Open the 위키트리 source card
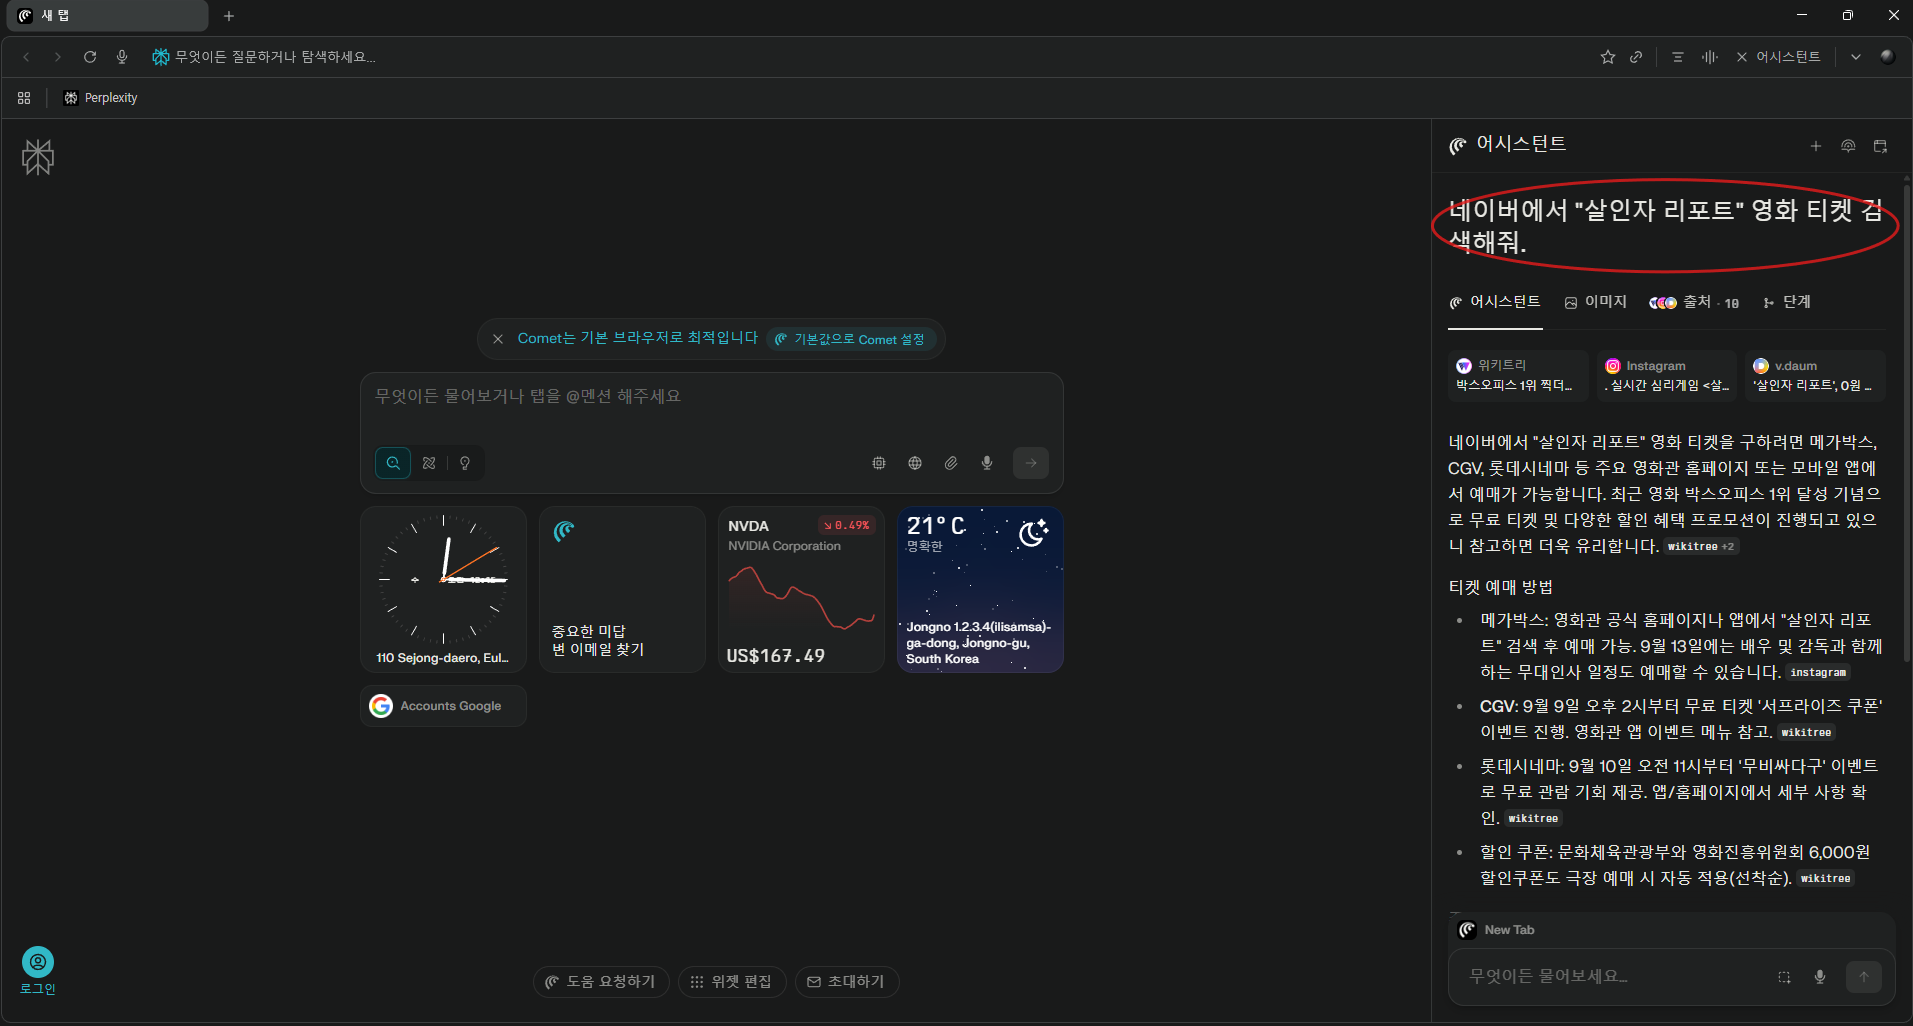Screen dimensions: 1913x1026 tap(1518, 376)
